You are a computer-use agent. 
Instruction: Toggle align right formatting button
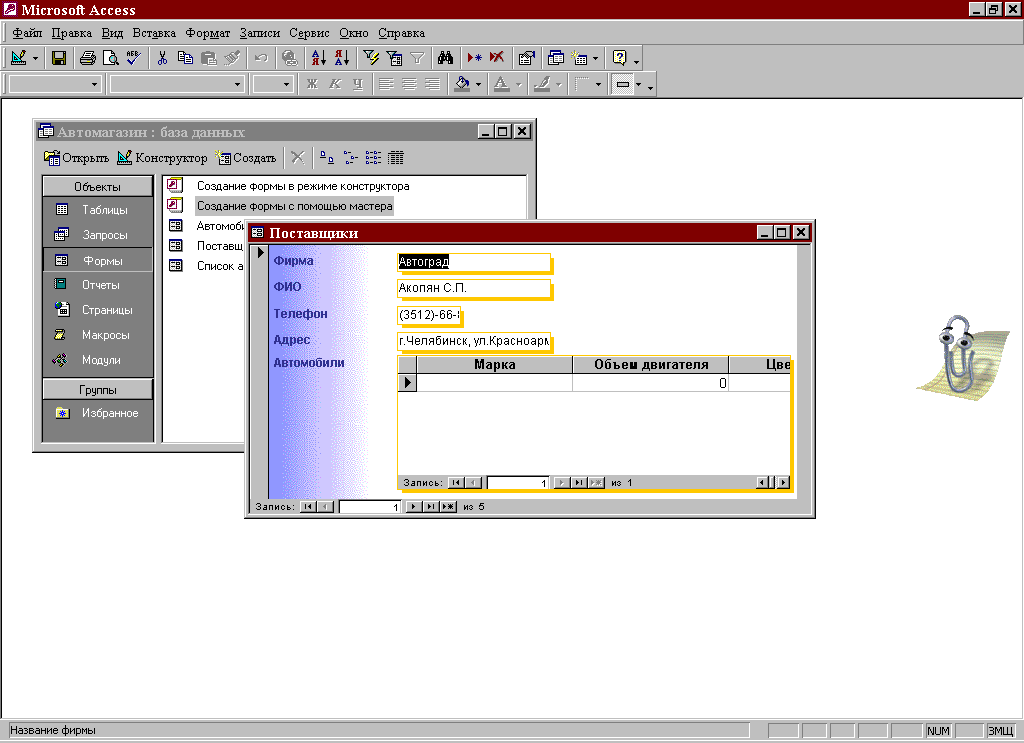click(x=432, y=84)
